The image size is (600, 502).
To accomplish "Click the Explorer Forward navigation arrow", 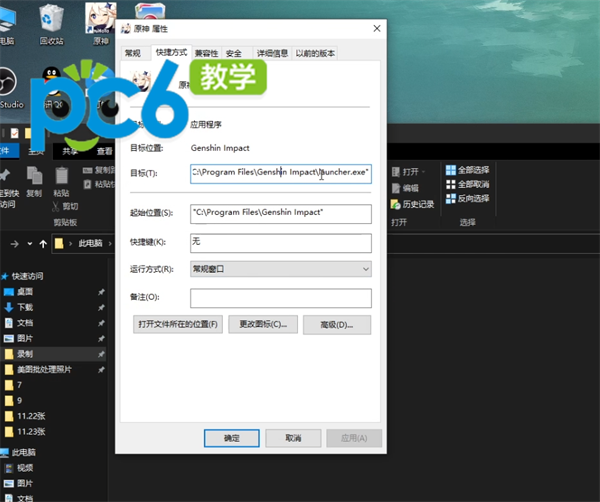I will [x=15, y=244].
